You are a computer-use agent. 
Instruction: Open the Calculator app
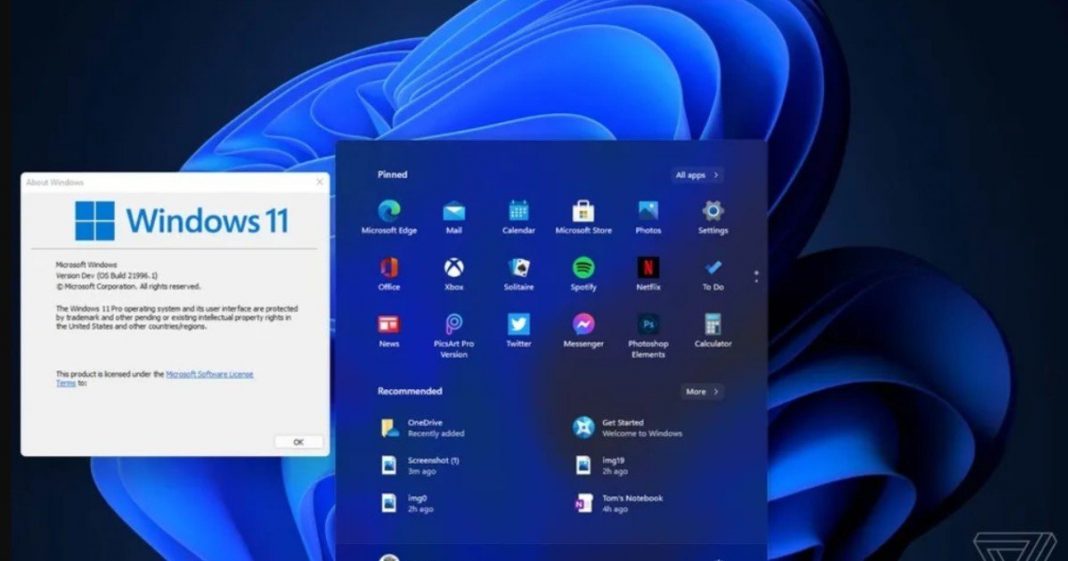[x=712, y=325]
